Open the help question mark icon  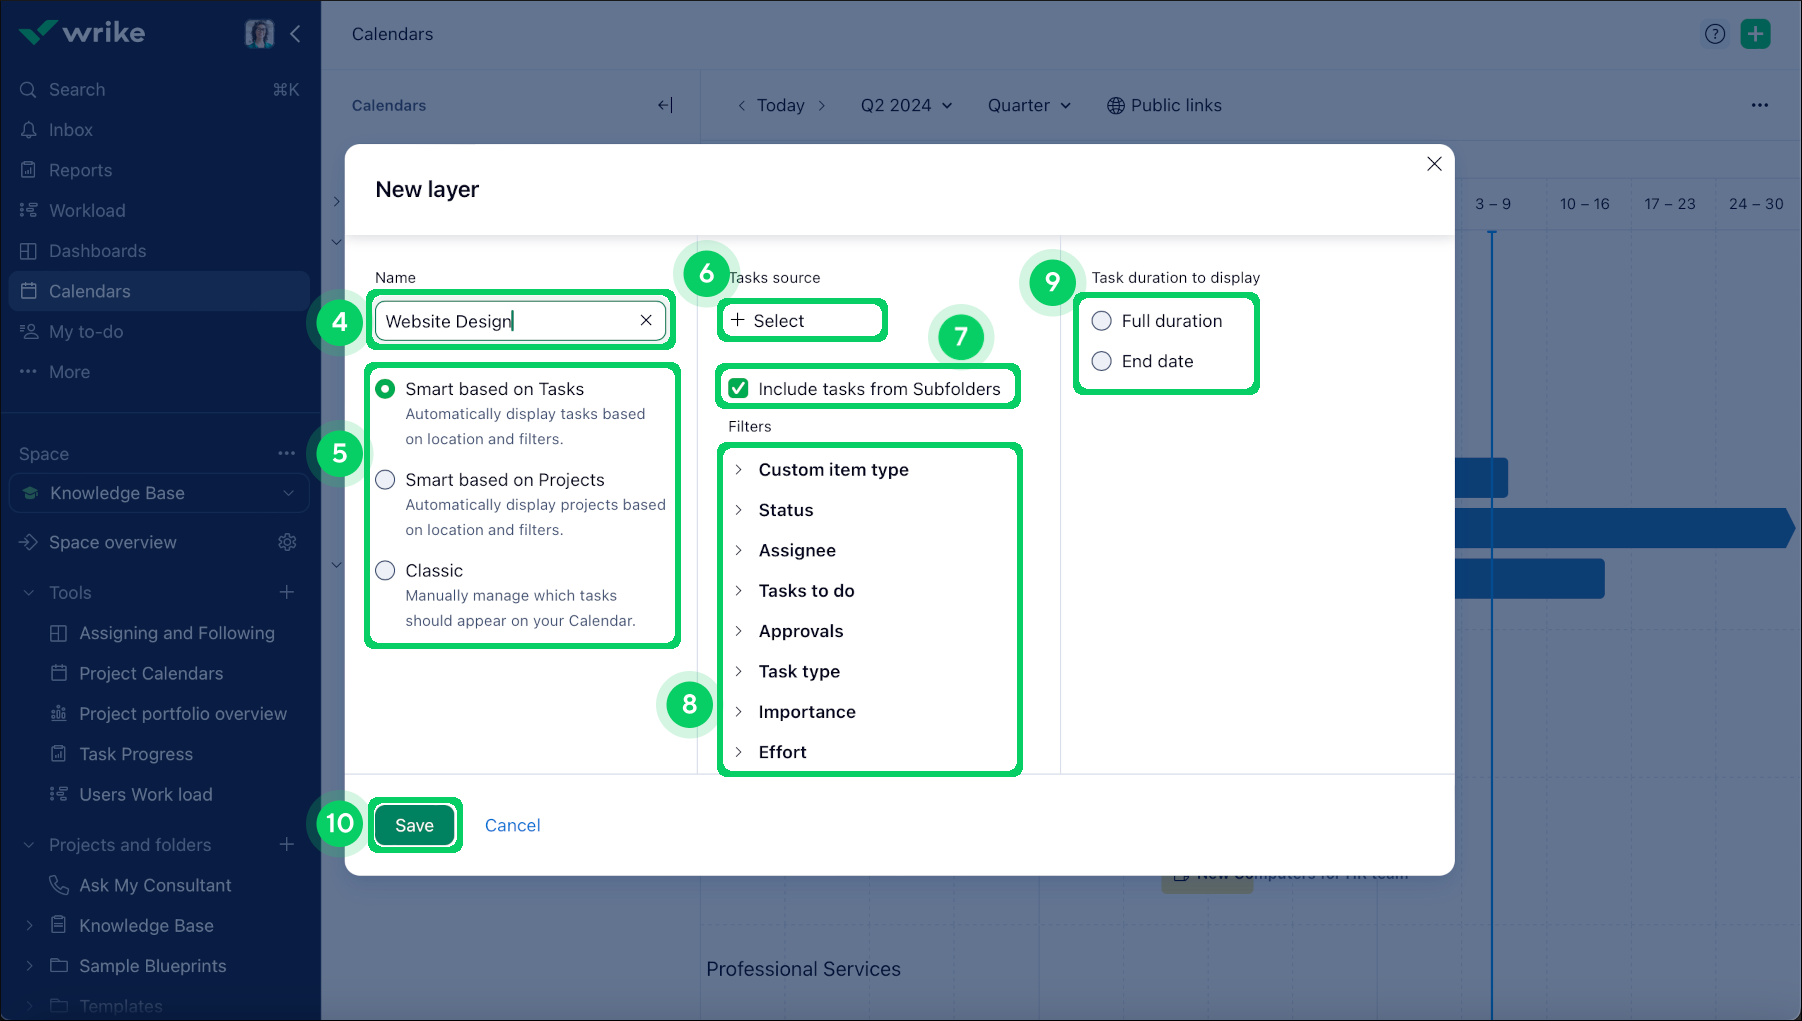[x=1715, y=34]
